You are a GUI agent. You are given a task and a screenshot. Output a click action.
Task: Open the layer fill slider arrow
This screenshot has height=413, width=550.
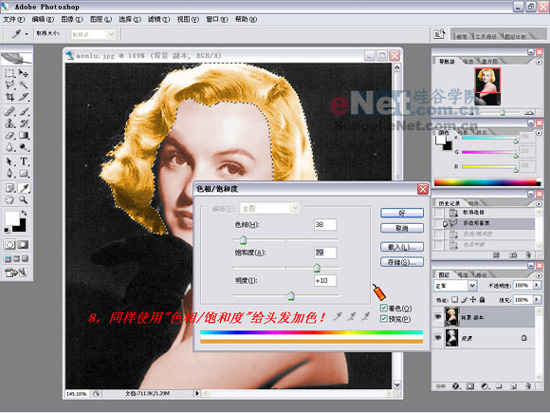point(537,299)
